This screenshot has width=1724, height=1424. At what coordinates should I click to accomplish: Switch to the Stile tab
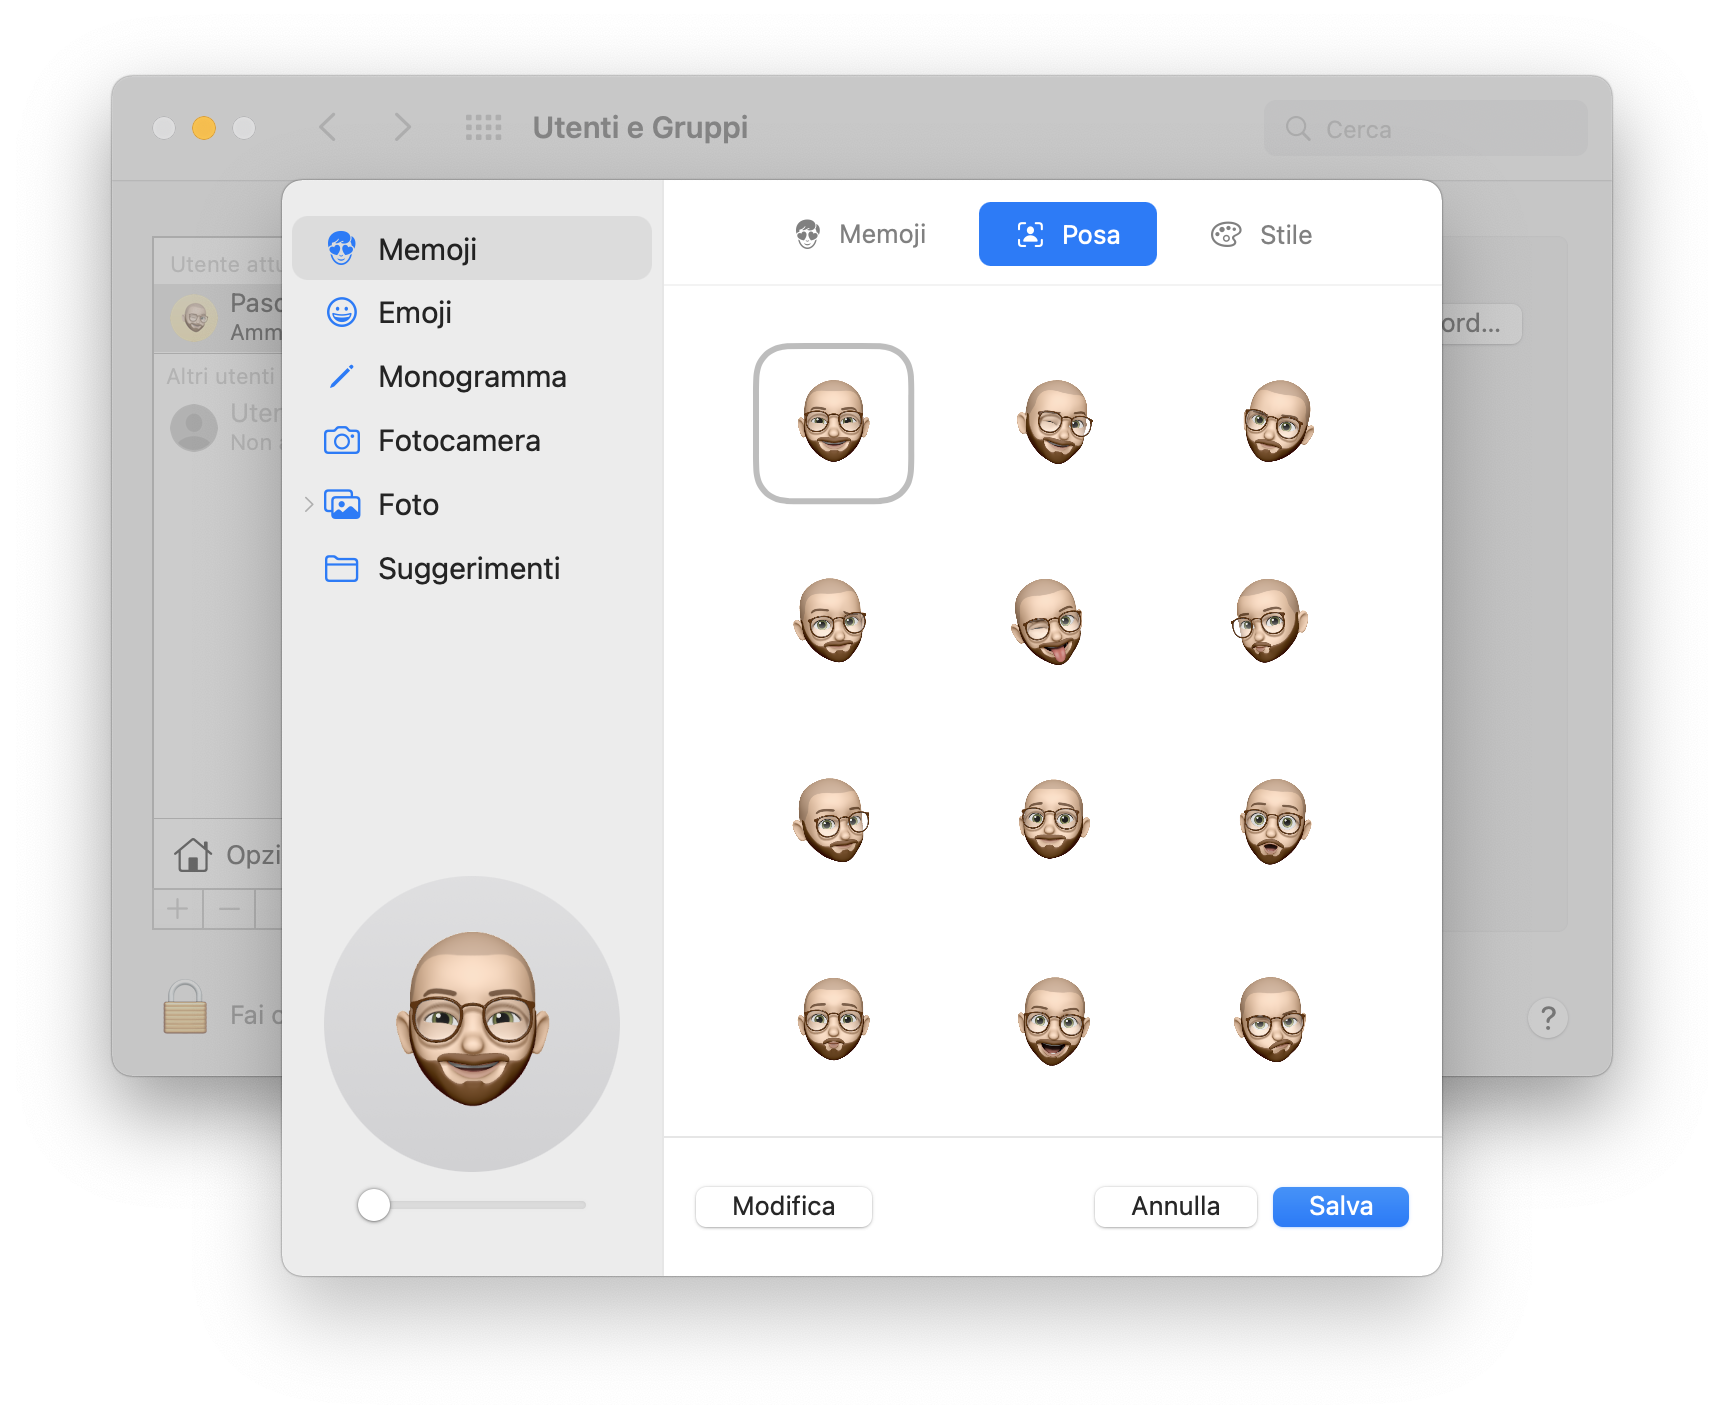click(x=1261, y=234)
